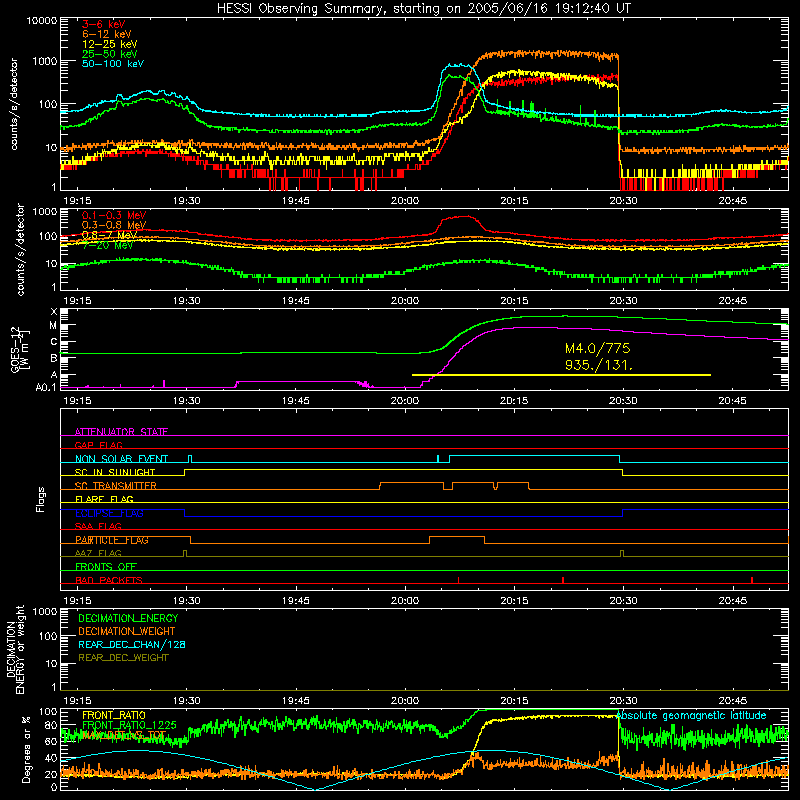Viewport: 800px width, 800px height.
Task: Click the yellow flare interval line in GOES panel
Action: 561,375
